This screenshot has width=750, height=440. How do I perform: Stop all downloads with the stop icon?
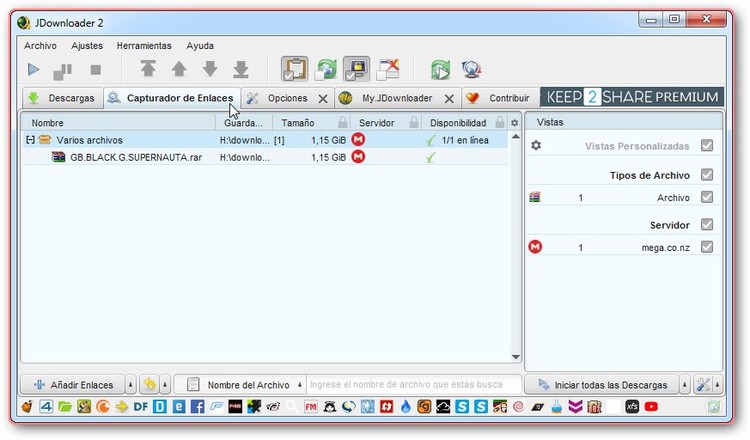point(96,70)
